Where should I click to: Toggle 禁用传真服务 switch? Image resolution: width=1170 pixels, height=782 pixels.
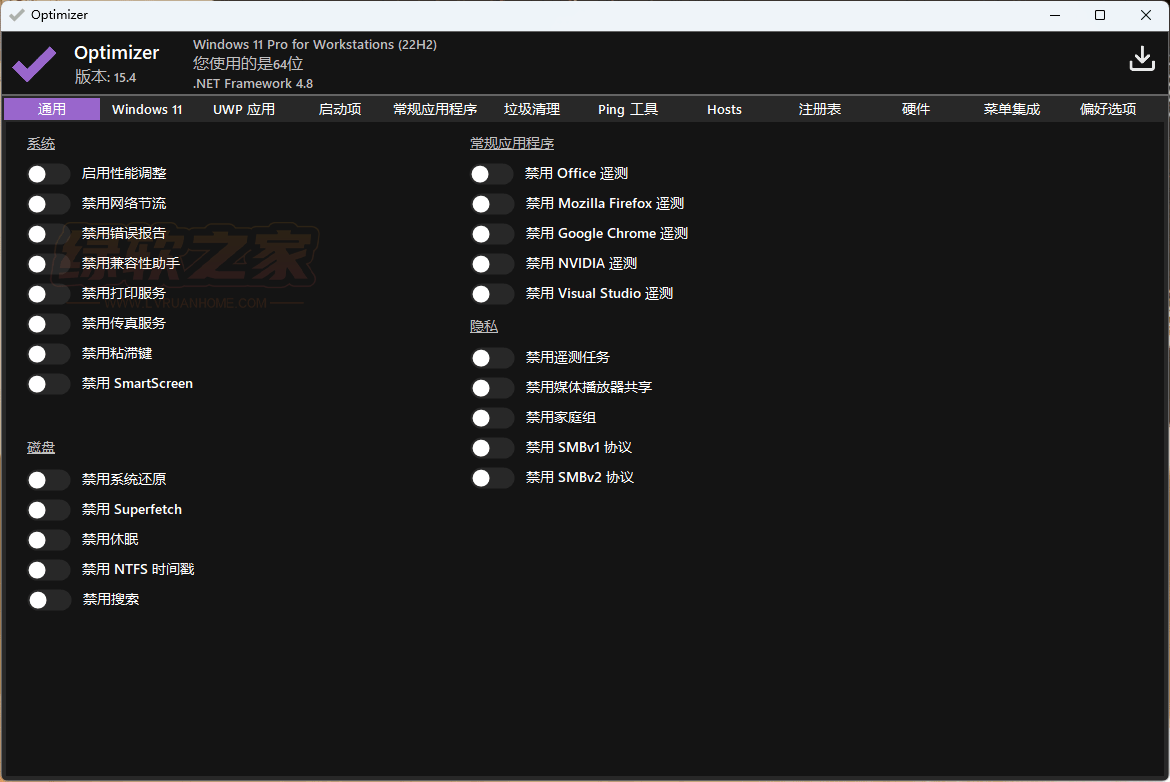pos(49,324)
